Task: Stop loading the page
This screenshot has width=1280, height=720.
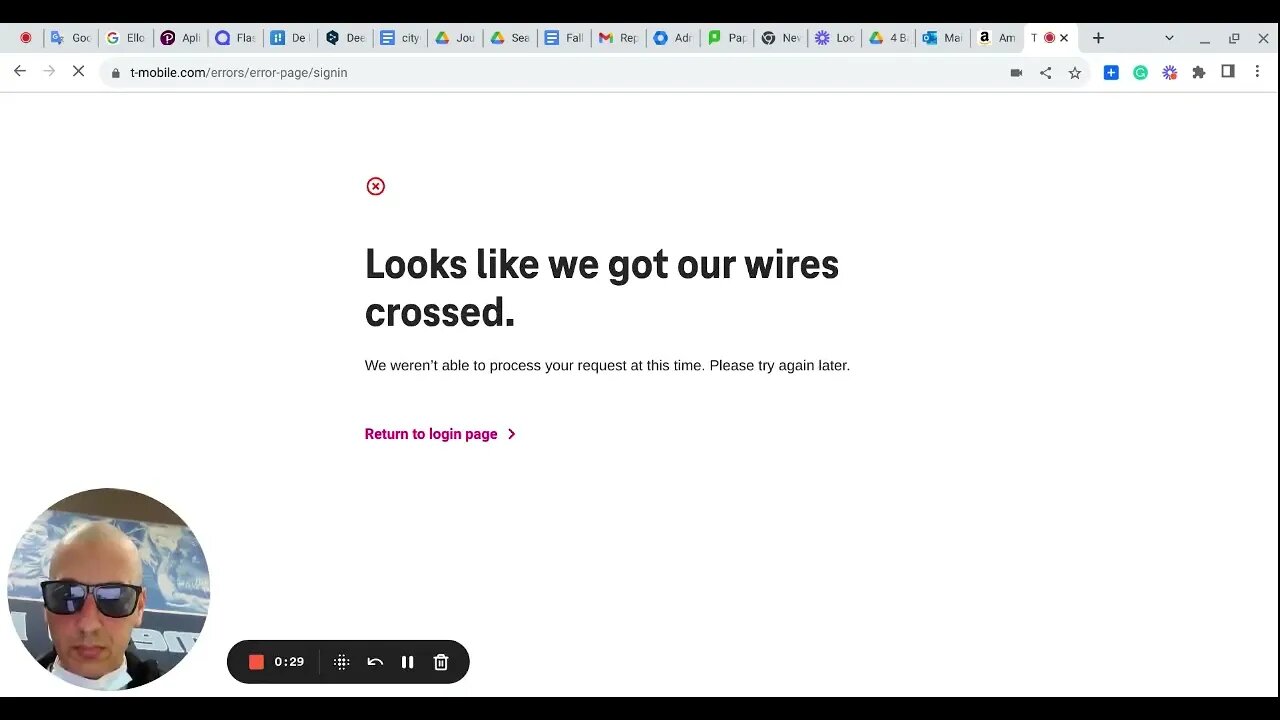Action: click(x=78, y=72)
